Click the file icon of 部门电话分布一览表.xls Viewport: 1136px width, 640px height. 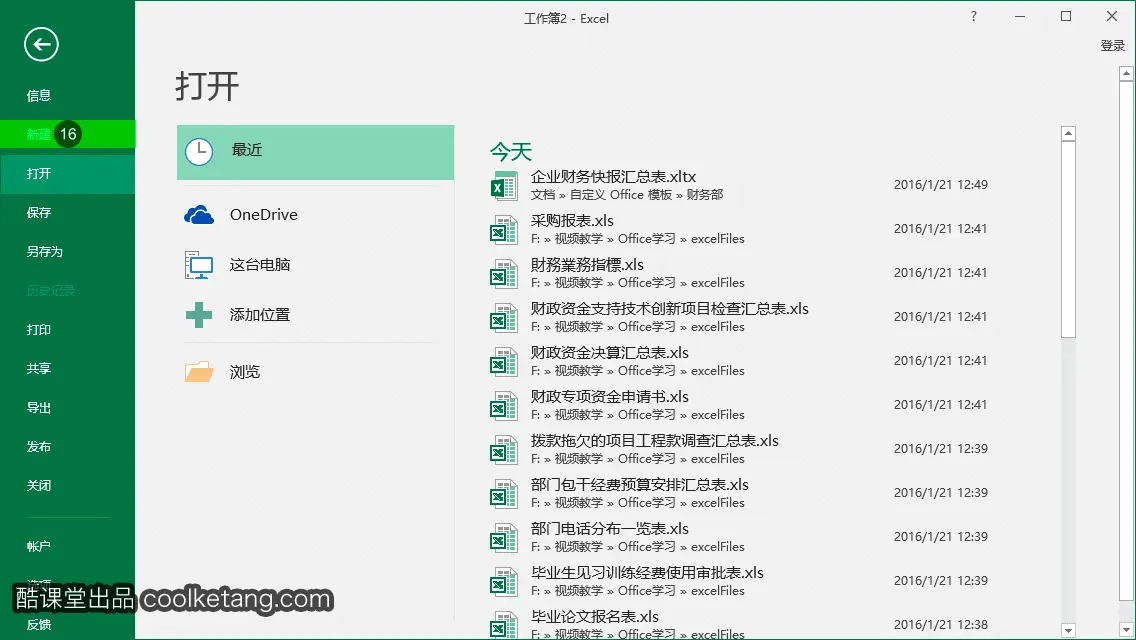click(x=504, y=538)
